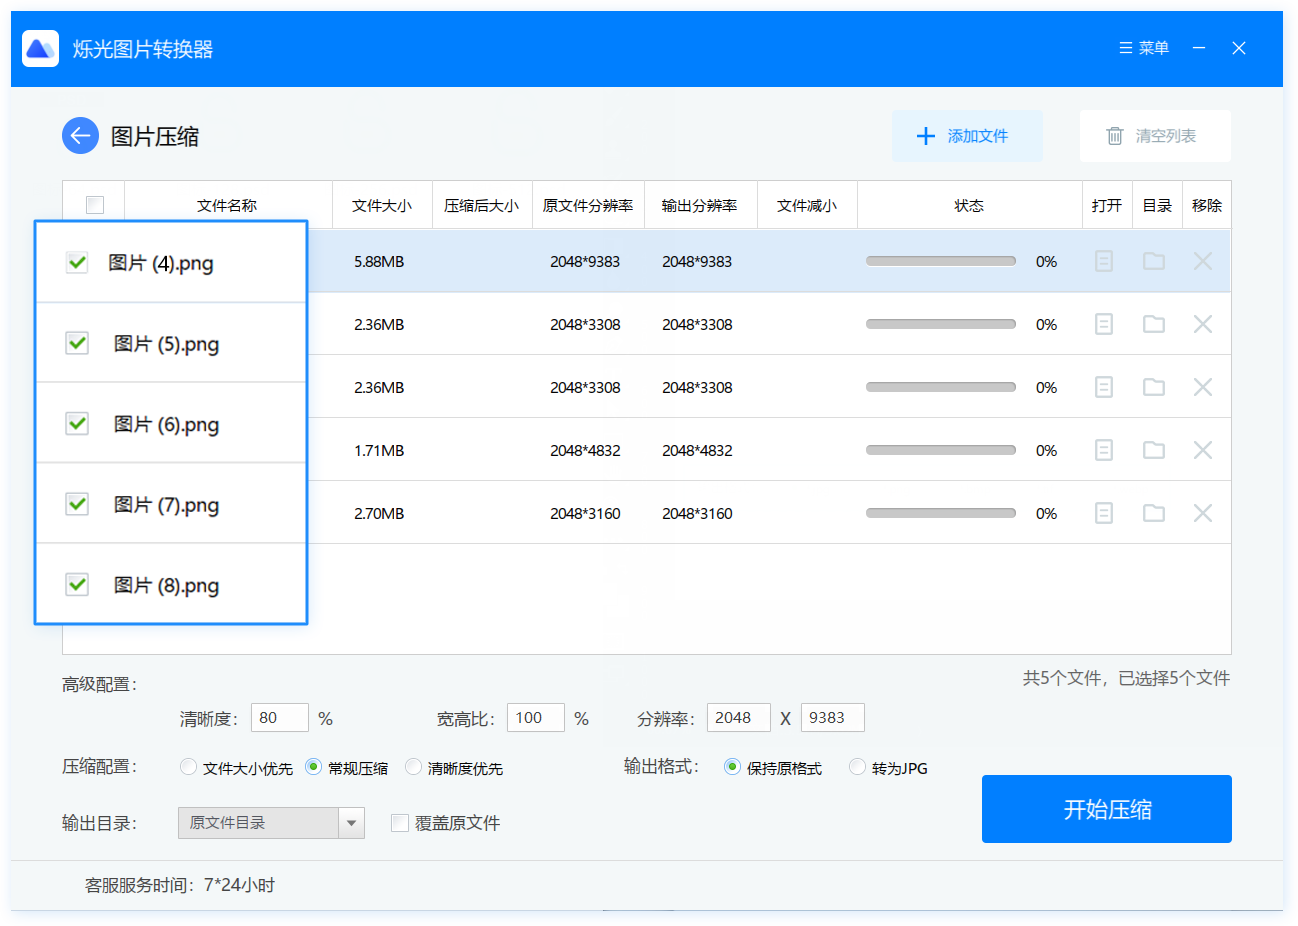Viewport: 1298px width, 926px height.
Task: Enable the 覆盖原文件 checkbox
Action: click(400, 822)
